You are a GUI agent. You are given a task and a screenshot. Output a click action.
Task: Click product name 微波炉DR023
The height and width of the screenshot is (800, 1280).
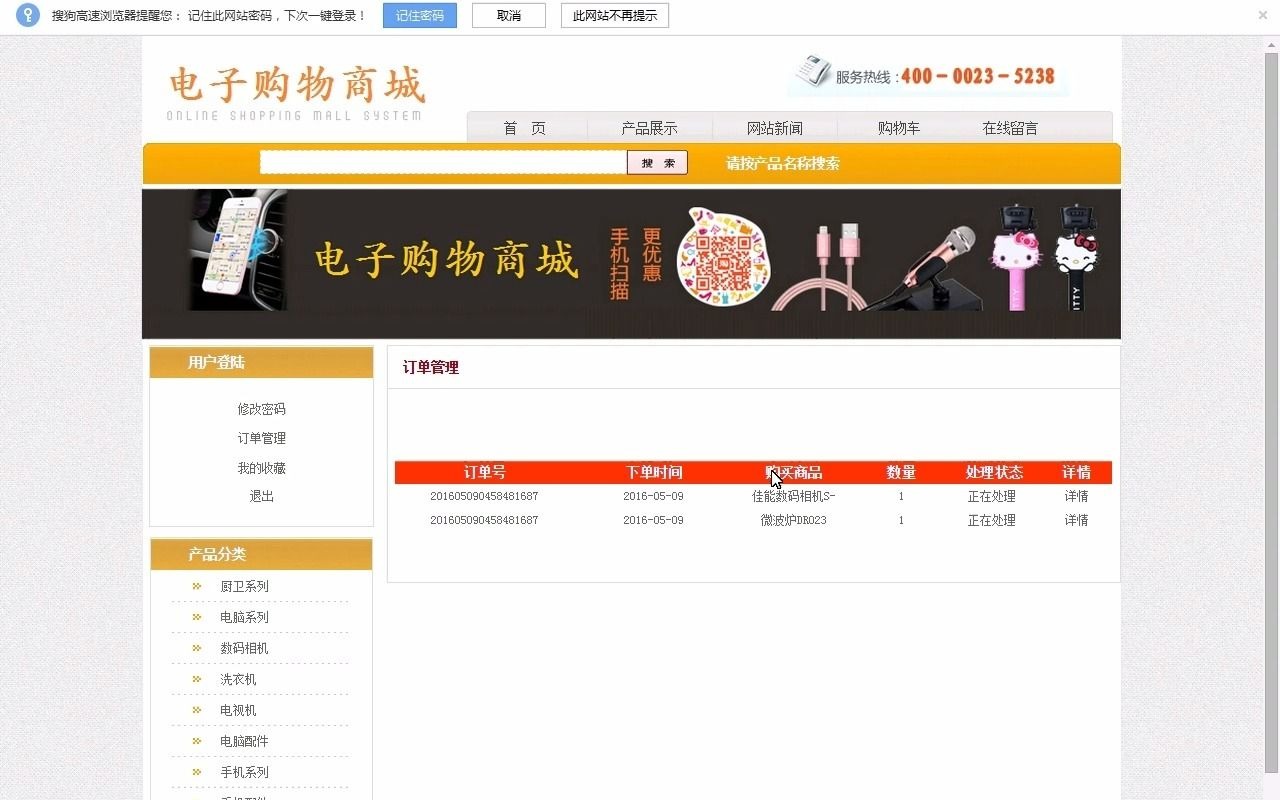794,520
